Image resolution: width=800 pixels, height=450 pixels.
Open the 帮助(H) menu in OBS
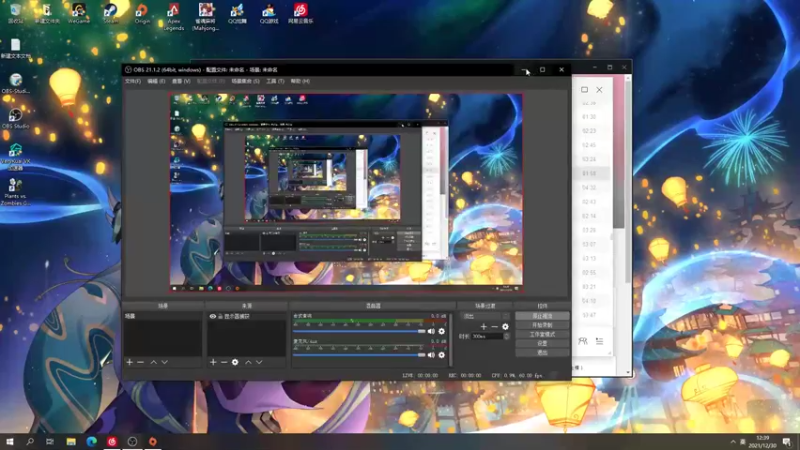point(300,81)
